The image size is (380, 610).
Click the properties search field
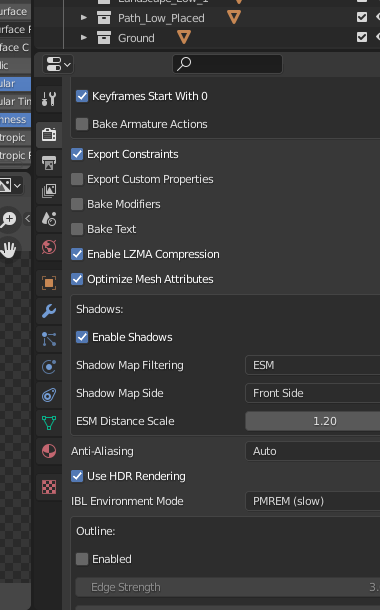pyautogui.click(x=228, y=64)
